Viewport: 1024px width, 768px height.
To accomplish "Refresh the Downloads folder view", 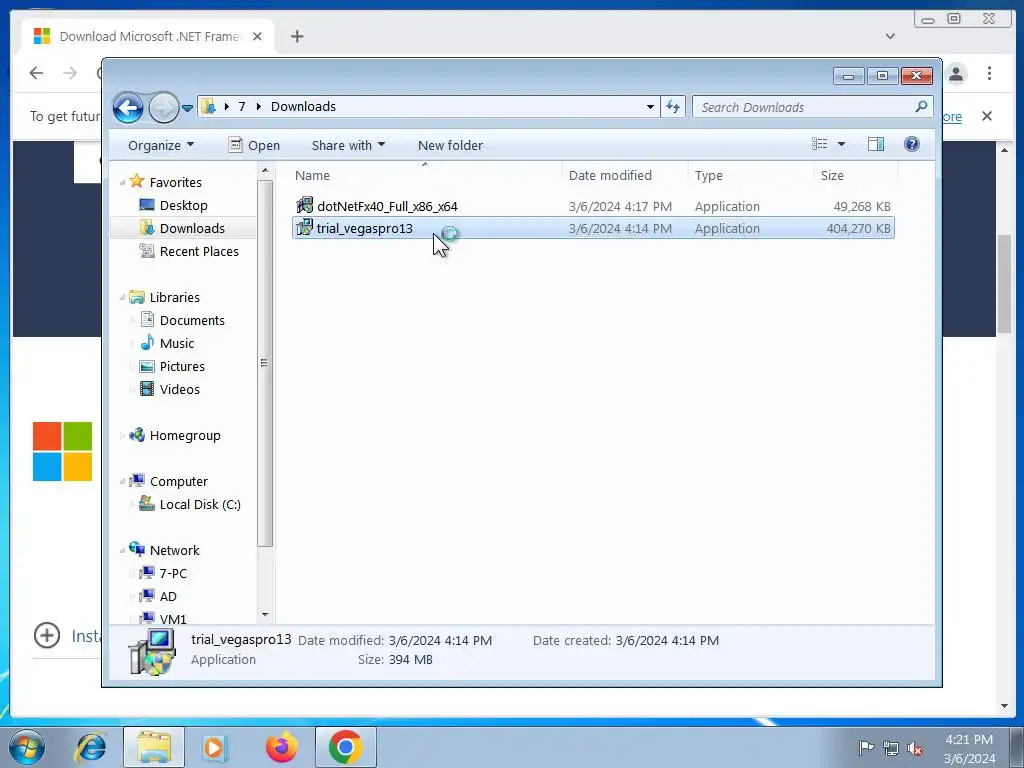I will pos(673,107).
